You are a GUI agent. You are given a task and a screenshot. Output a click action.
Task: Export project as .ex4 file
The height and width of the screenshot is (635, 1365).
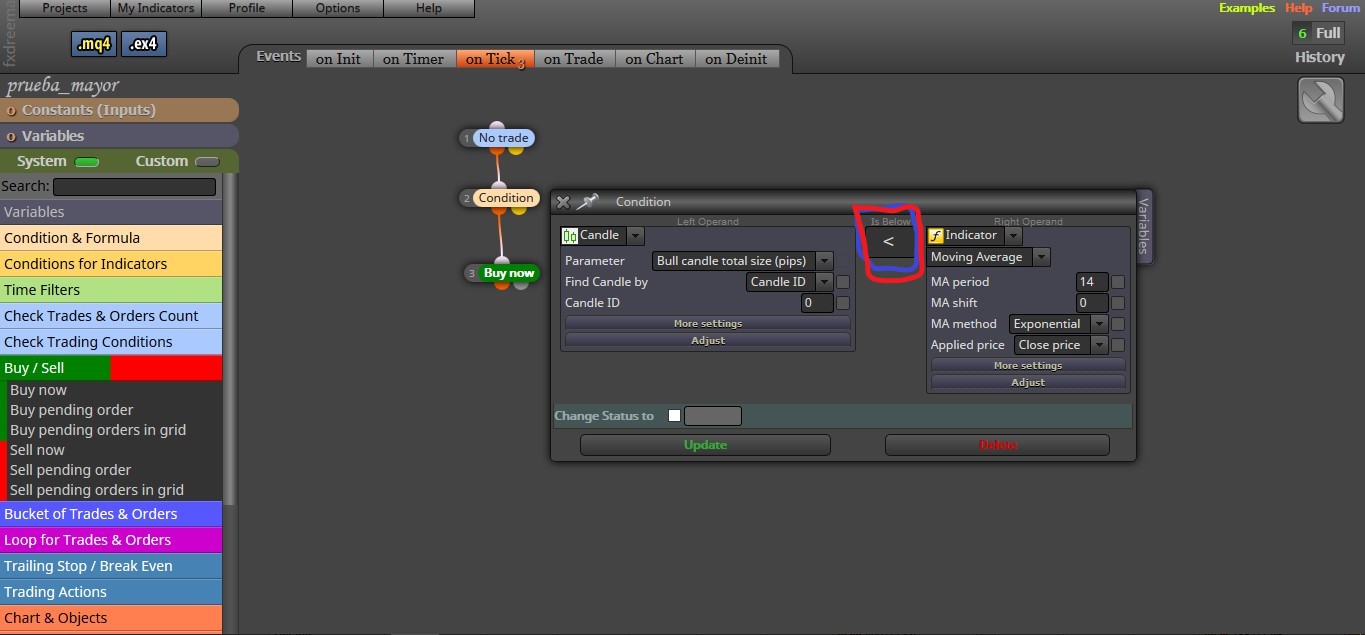146,44
